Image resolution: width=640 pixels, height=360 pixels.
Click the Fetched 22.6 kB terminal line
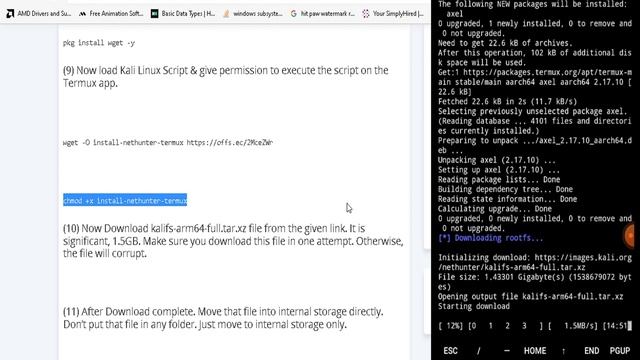pyautogui.click(x=507, y=101)
